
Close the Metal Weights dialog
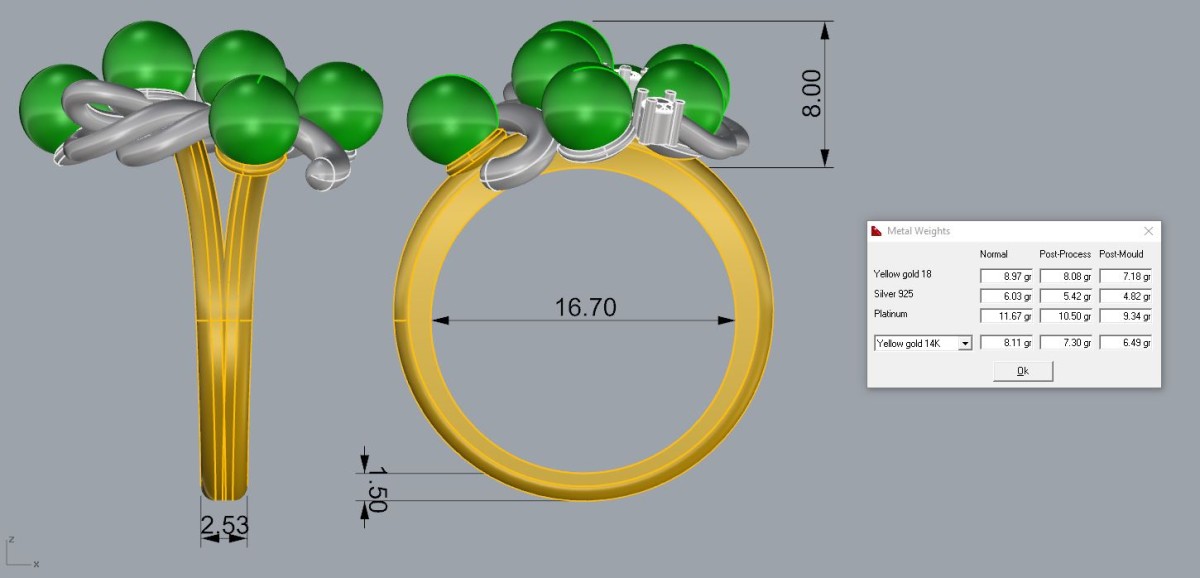pyautogui.click(x=1148, y=231)
